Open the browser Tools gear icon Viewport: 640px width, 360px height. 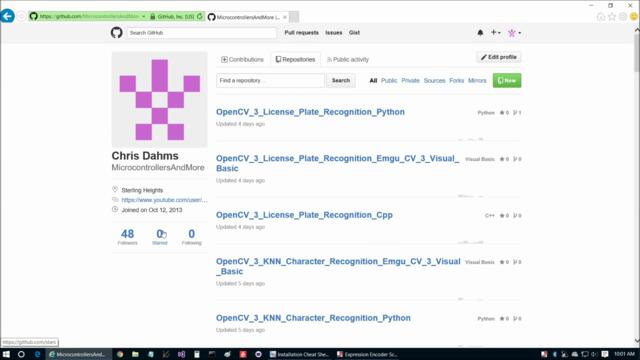click(623, 17)
